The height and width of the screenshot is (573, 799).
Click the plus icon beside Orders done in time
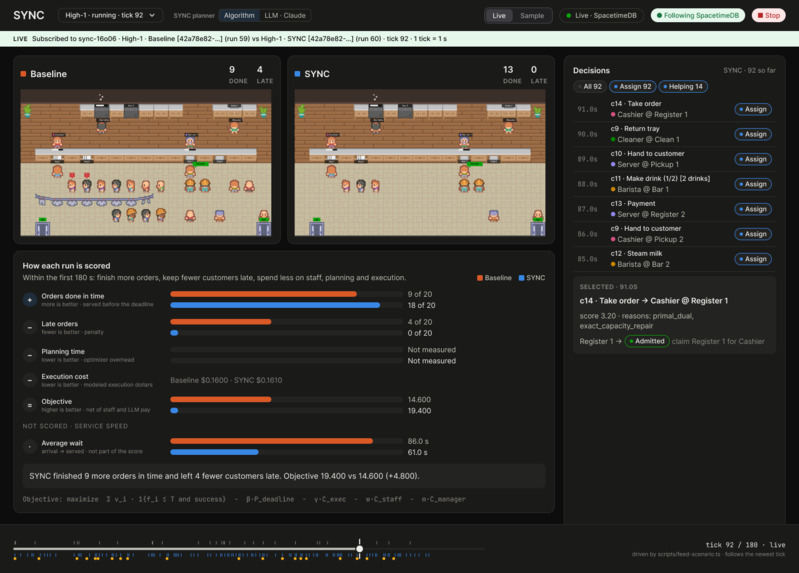(x=30, y=300)
